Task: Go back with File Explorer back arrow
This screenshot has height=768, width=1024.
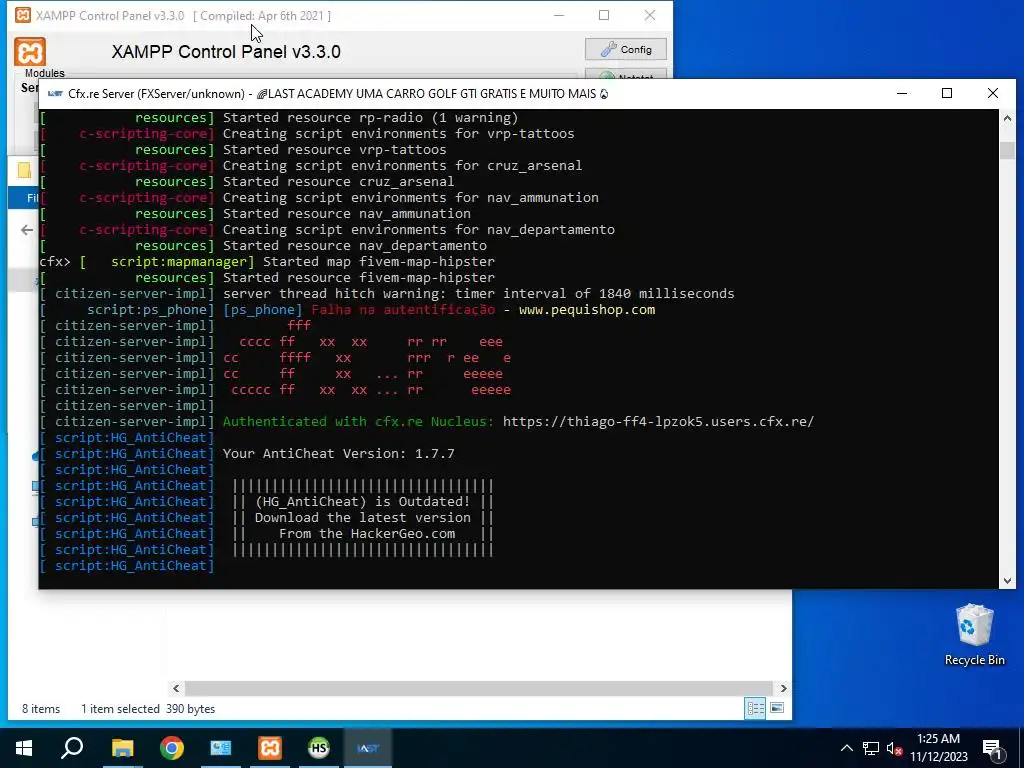Action: tap(27, 230)
